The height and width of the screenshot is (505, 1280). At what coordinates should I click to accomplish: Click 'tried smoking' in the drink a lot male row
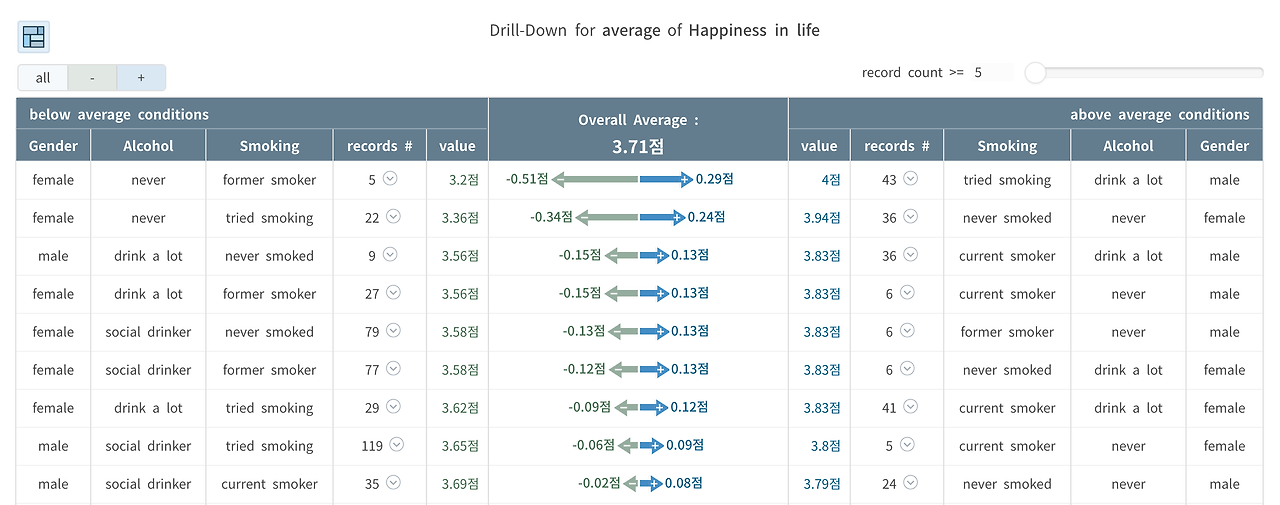1007,180
